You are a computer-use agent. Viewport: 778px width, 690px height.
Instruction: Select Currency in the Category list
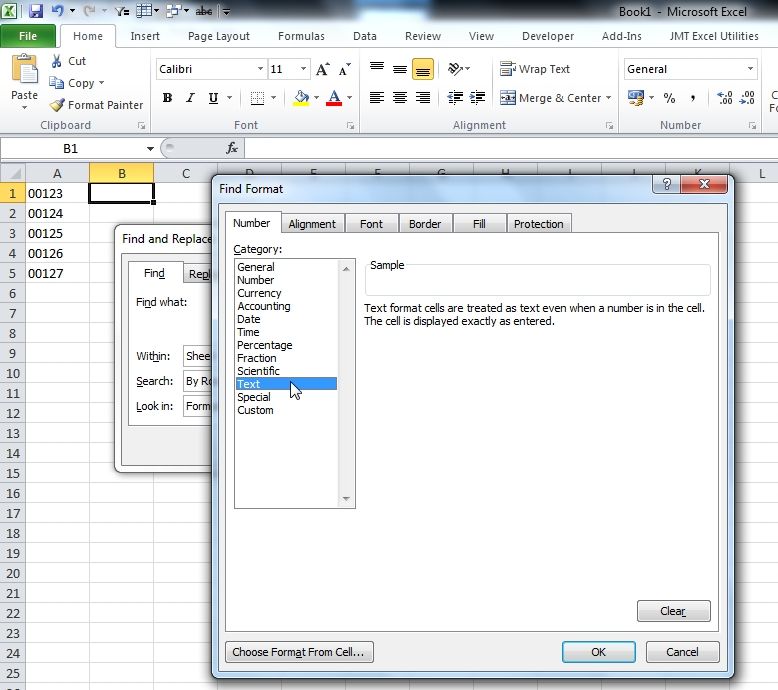pyautogui.click(x=259, y=293)
